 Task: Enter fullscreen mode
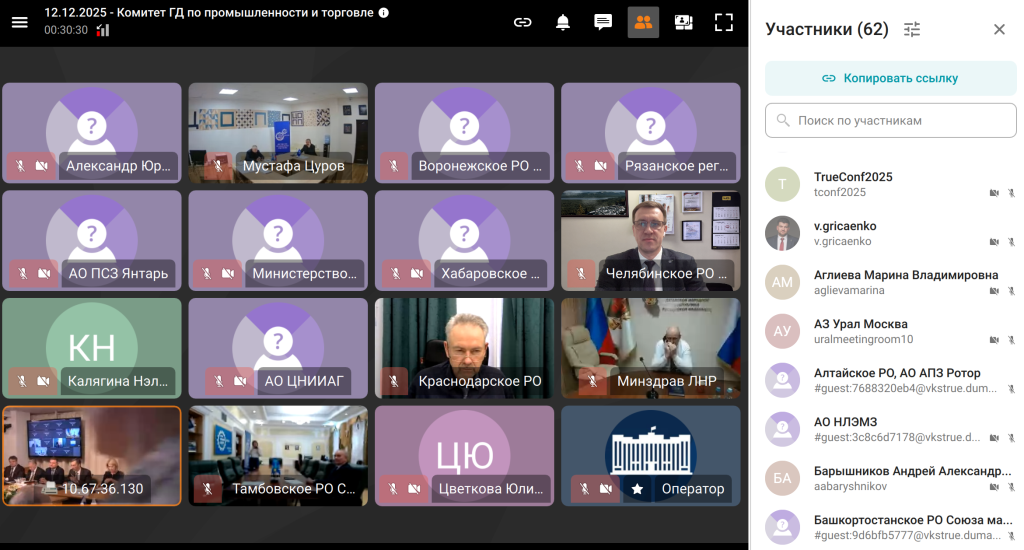coord(724,22)
